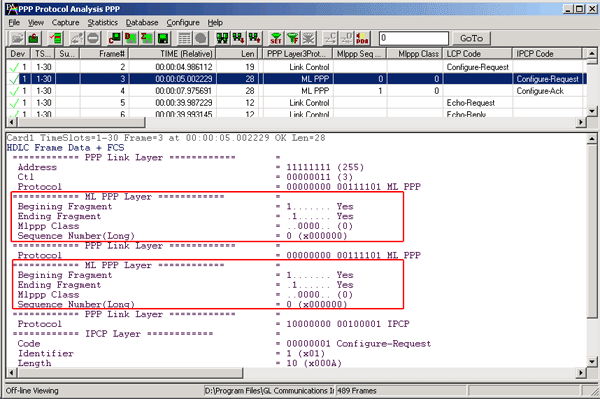The width and height of the screenshot is (600, 399).
Task: Click the decode pane scroll down arrow
Action: click(592, 362)
